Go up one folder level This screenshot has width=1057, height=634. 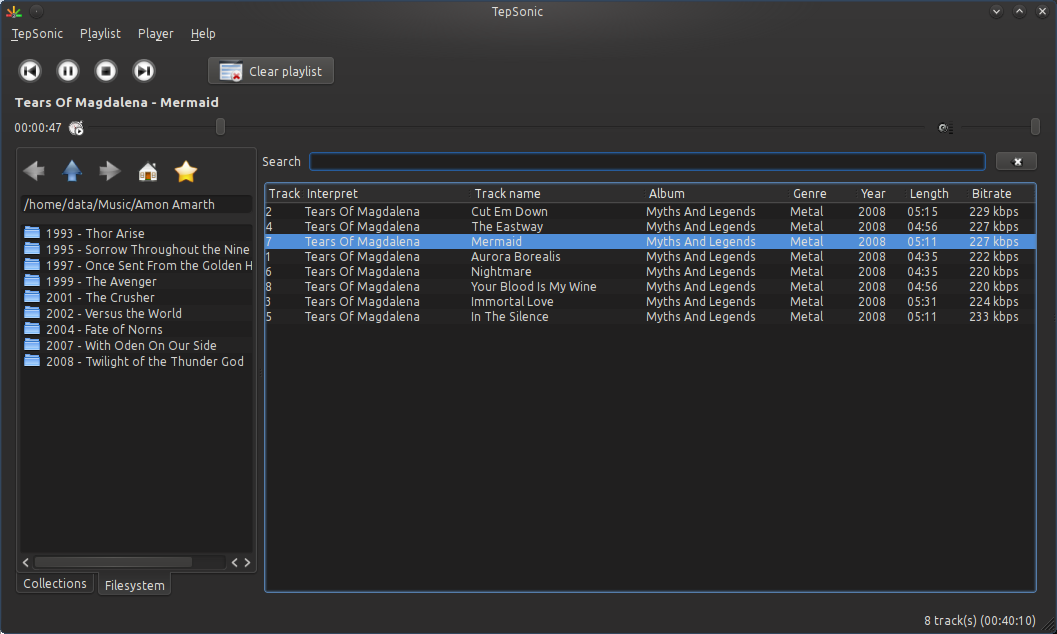(x=72, y=171)
